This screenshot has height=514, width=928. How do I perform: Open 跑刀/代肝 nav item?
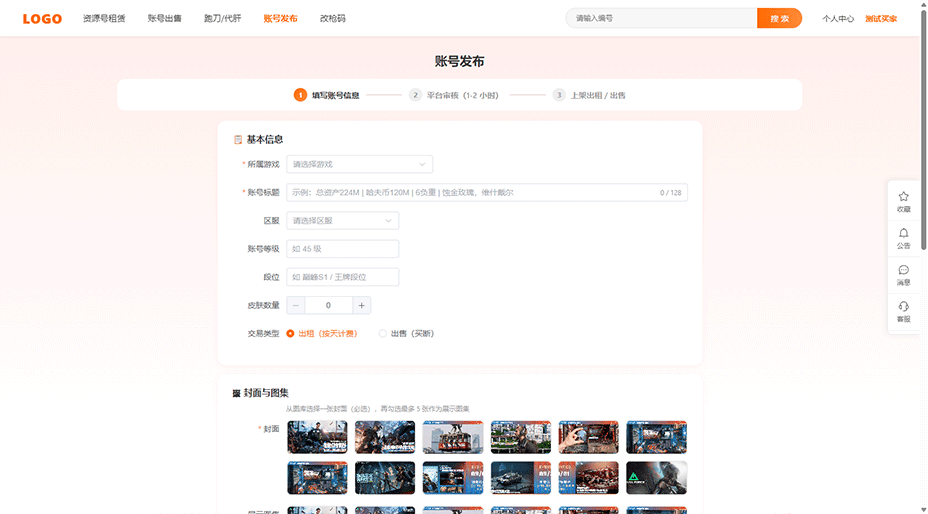(223, 18)
